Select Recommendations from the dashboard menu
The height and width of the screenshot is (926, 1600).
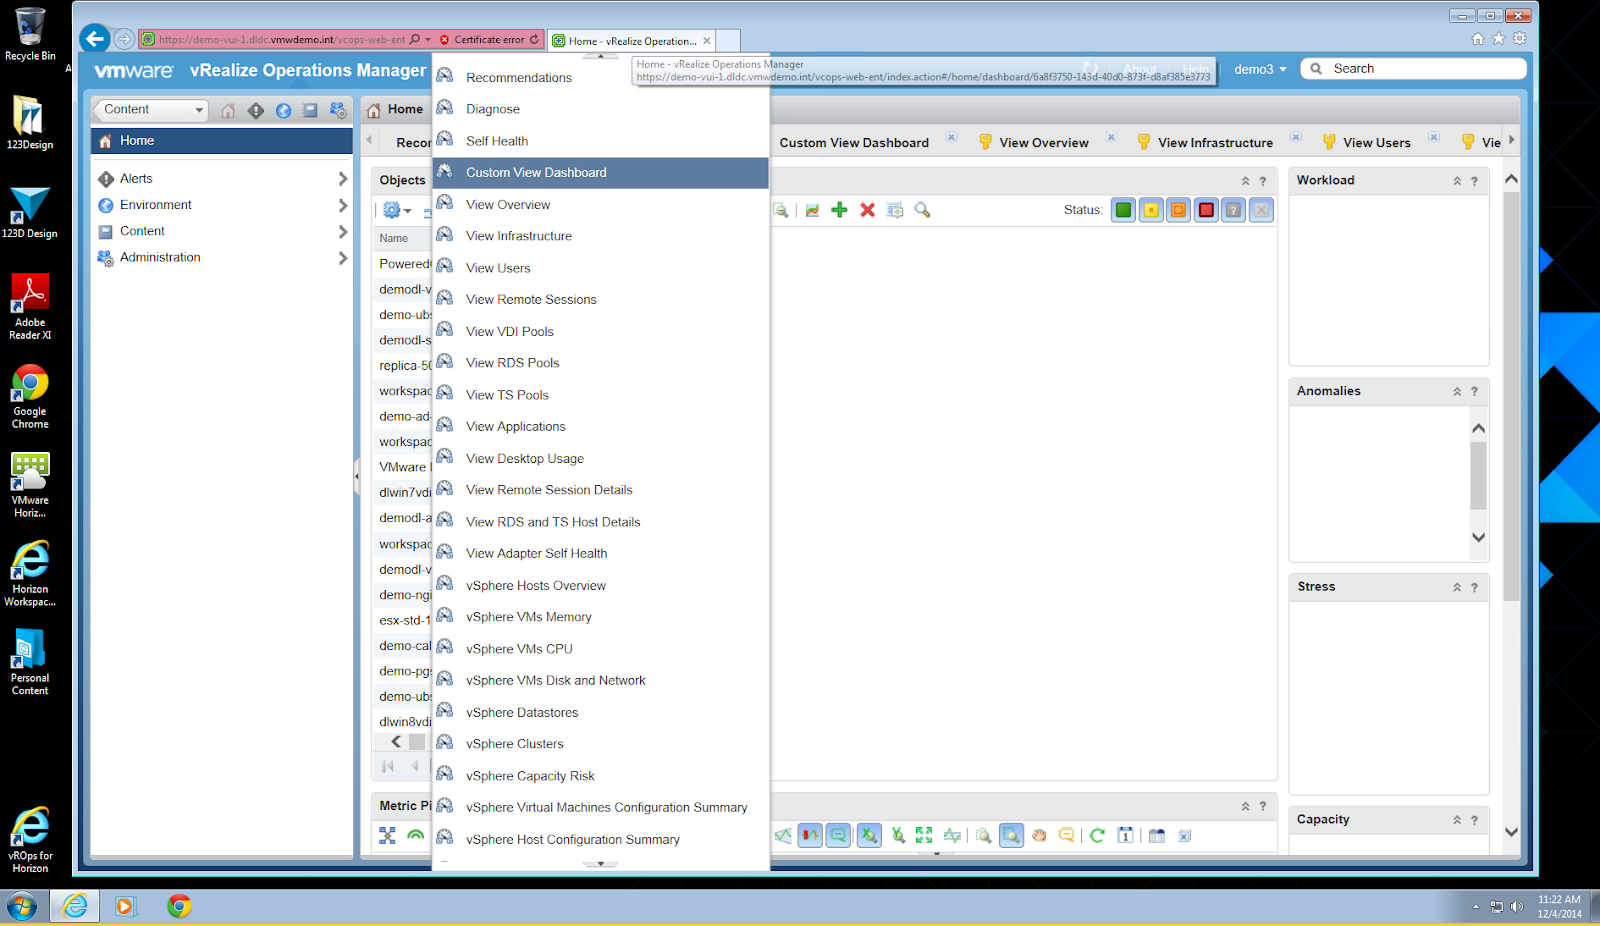click(x=600, y=77)
